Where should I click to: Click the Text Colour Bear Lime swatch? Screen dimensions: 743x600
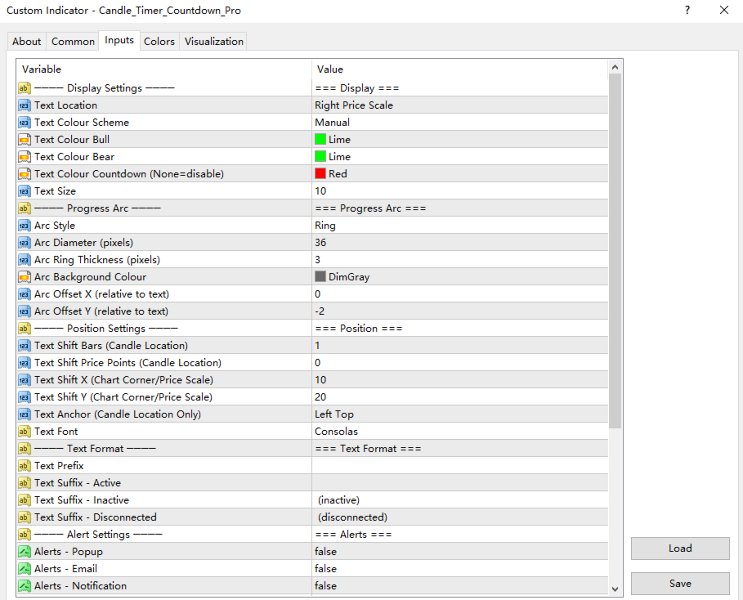click(320, 156)
